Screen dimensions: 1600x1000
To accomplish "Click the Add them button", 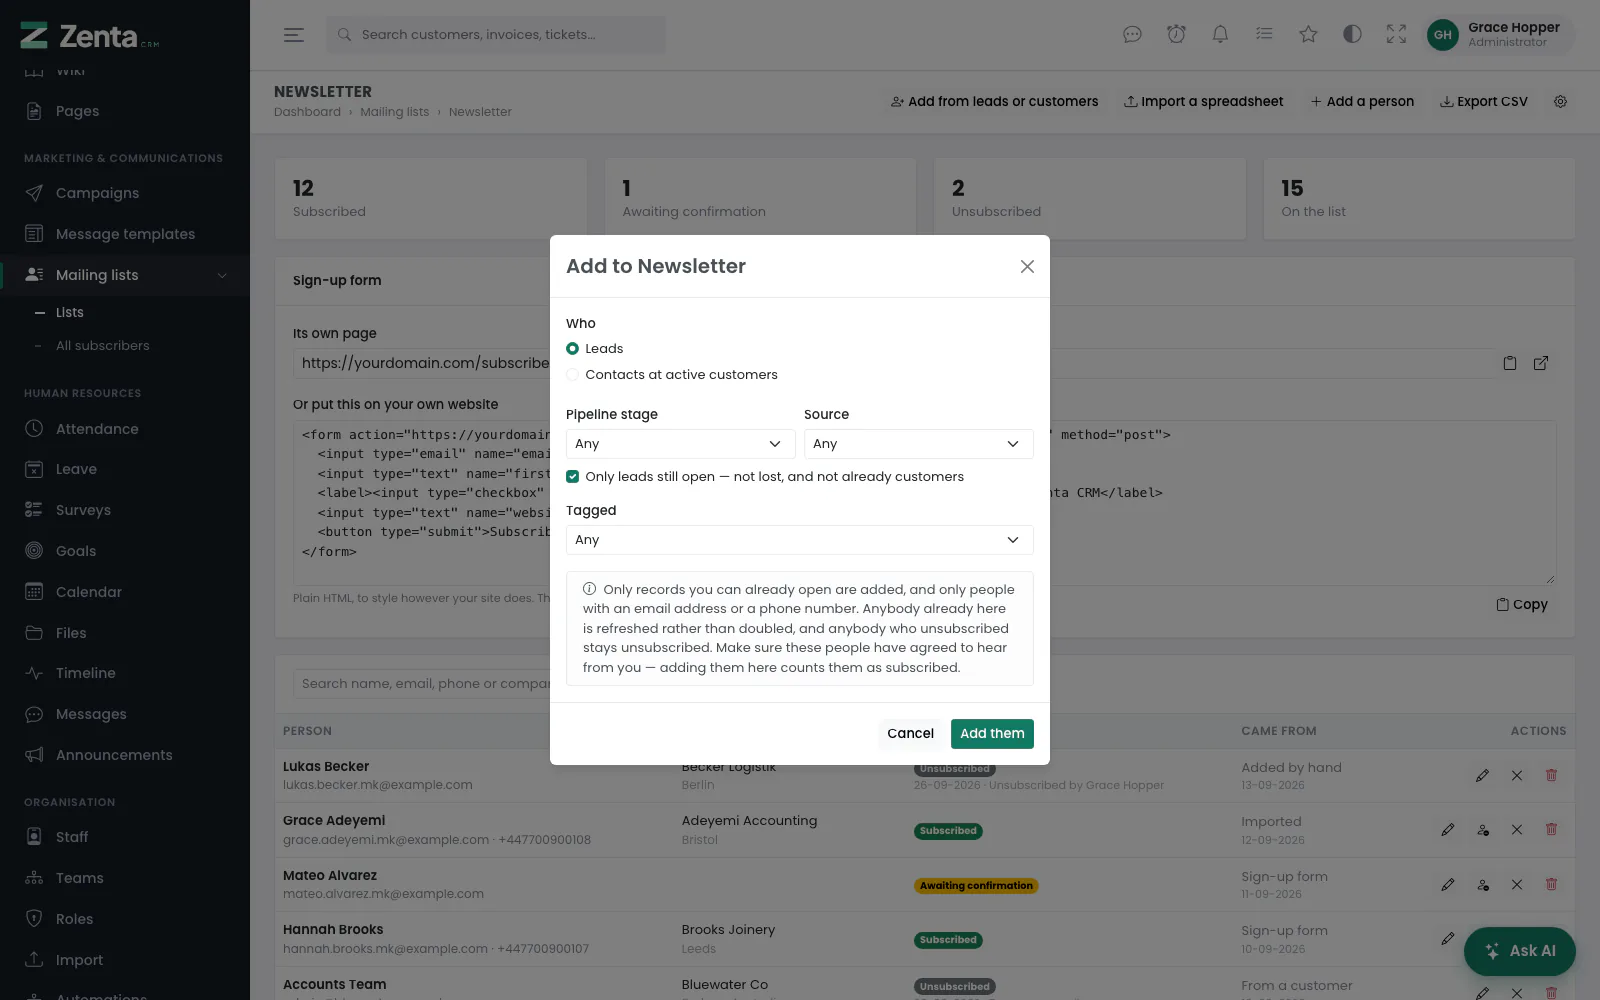I will coord(992,734).
